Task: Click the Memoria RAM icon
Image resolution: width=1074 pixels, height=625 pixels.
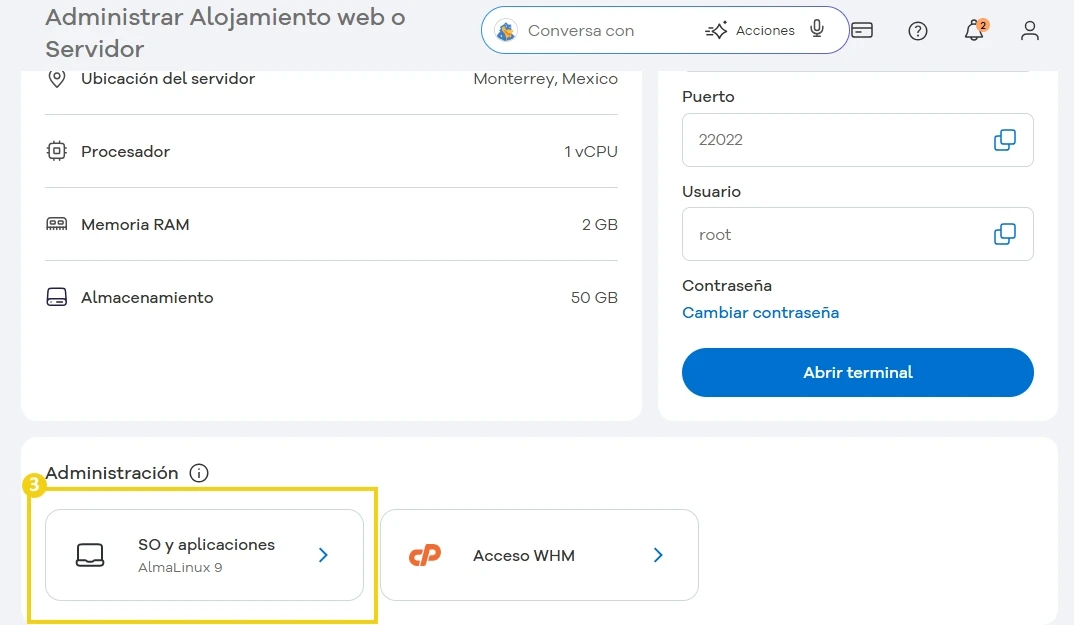Action: click(x=56, y=224)
